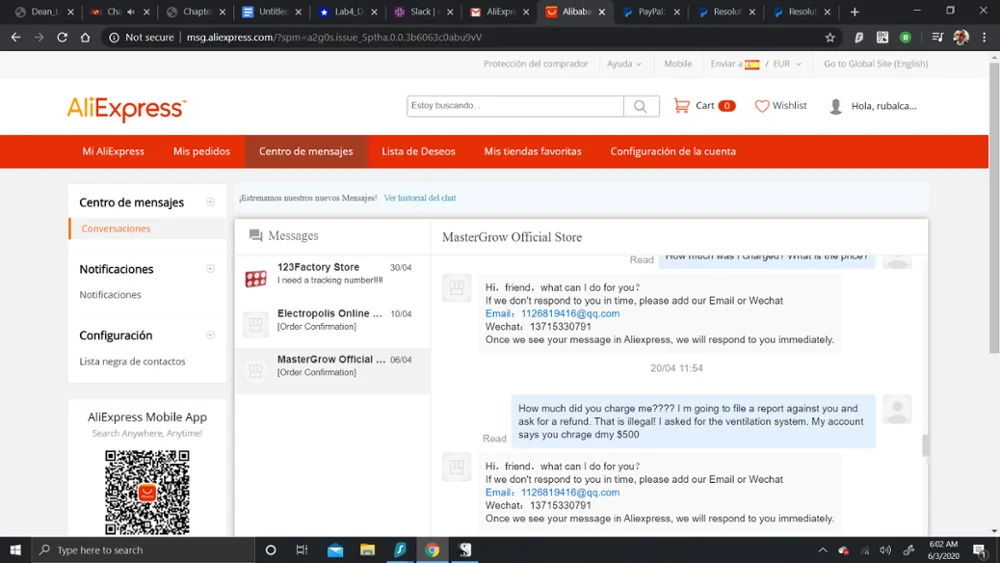Image resolution: width=1000 pixels, height=563 pixels.
Task: Expand the Ayuda dropdown
Action: coord(624,64)
